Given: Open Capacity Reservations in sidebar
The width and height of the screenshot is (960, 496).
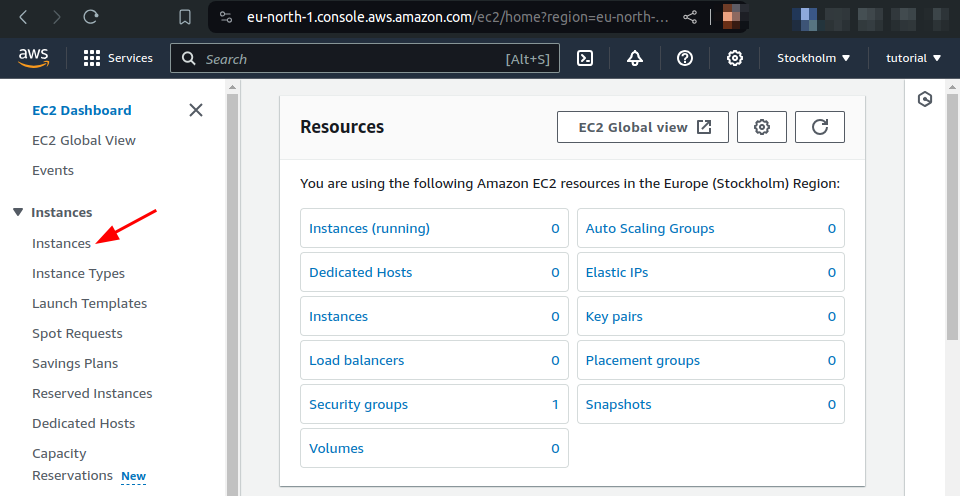Looking at the screenshot, I should coord(72,464).
